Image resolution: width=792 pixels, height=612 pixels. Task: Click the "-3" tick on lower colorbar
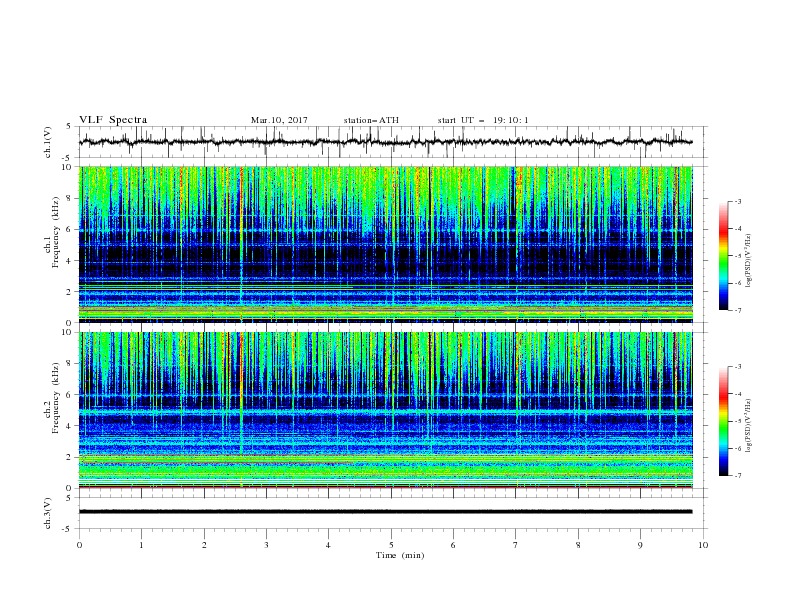click(737, 367)
